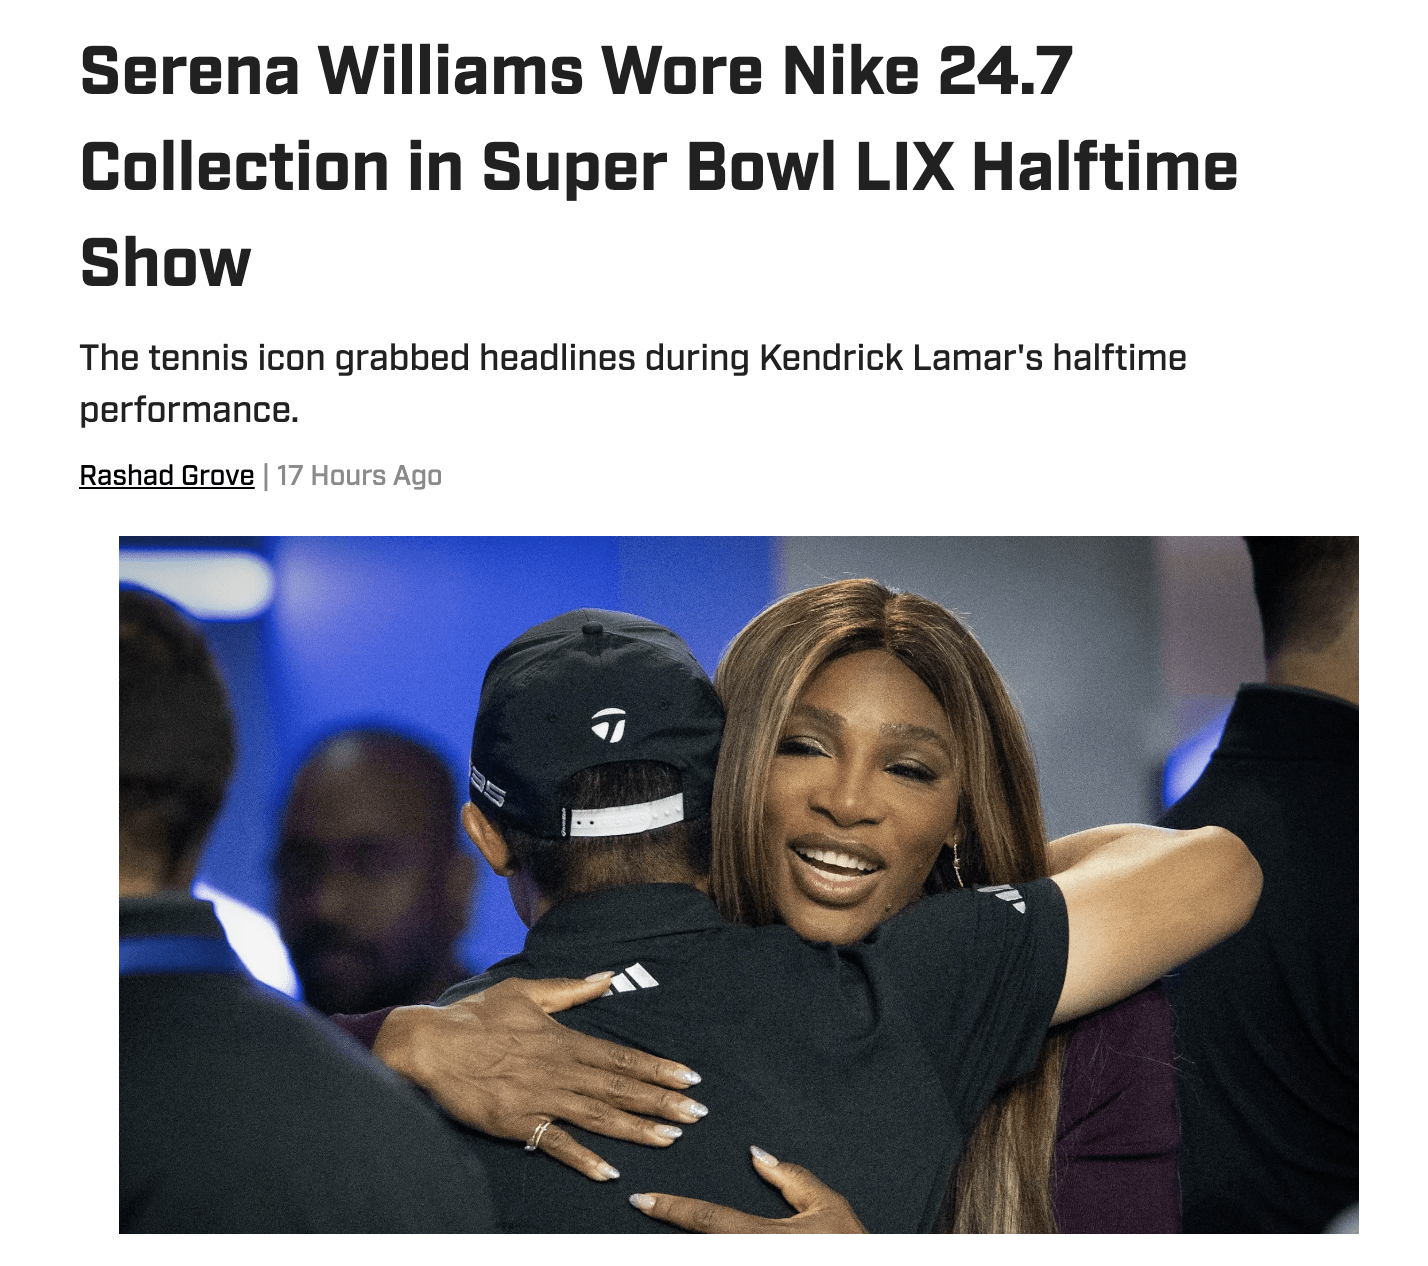This screenshot has height=1266, width=1428.
Task: Click the TaylorMade logo on the black cap
Action: click(608, 725)
